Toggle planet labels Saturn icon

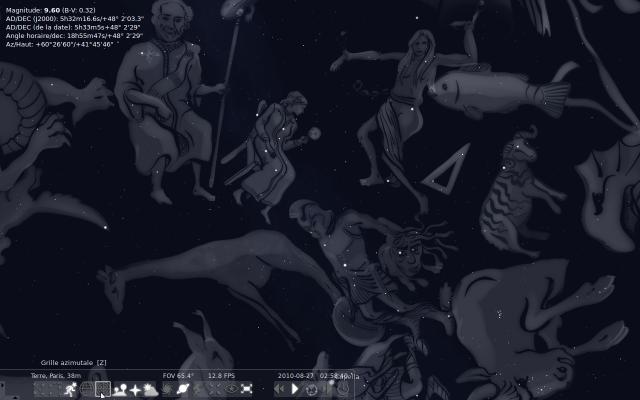pyautogui.click(x=183, y=389)
